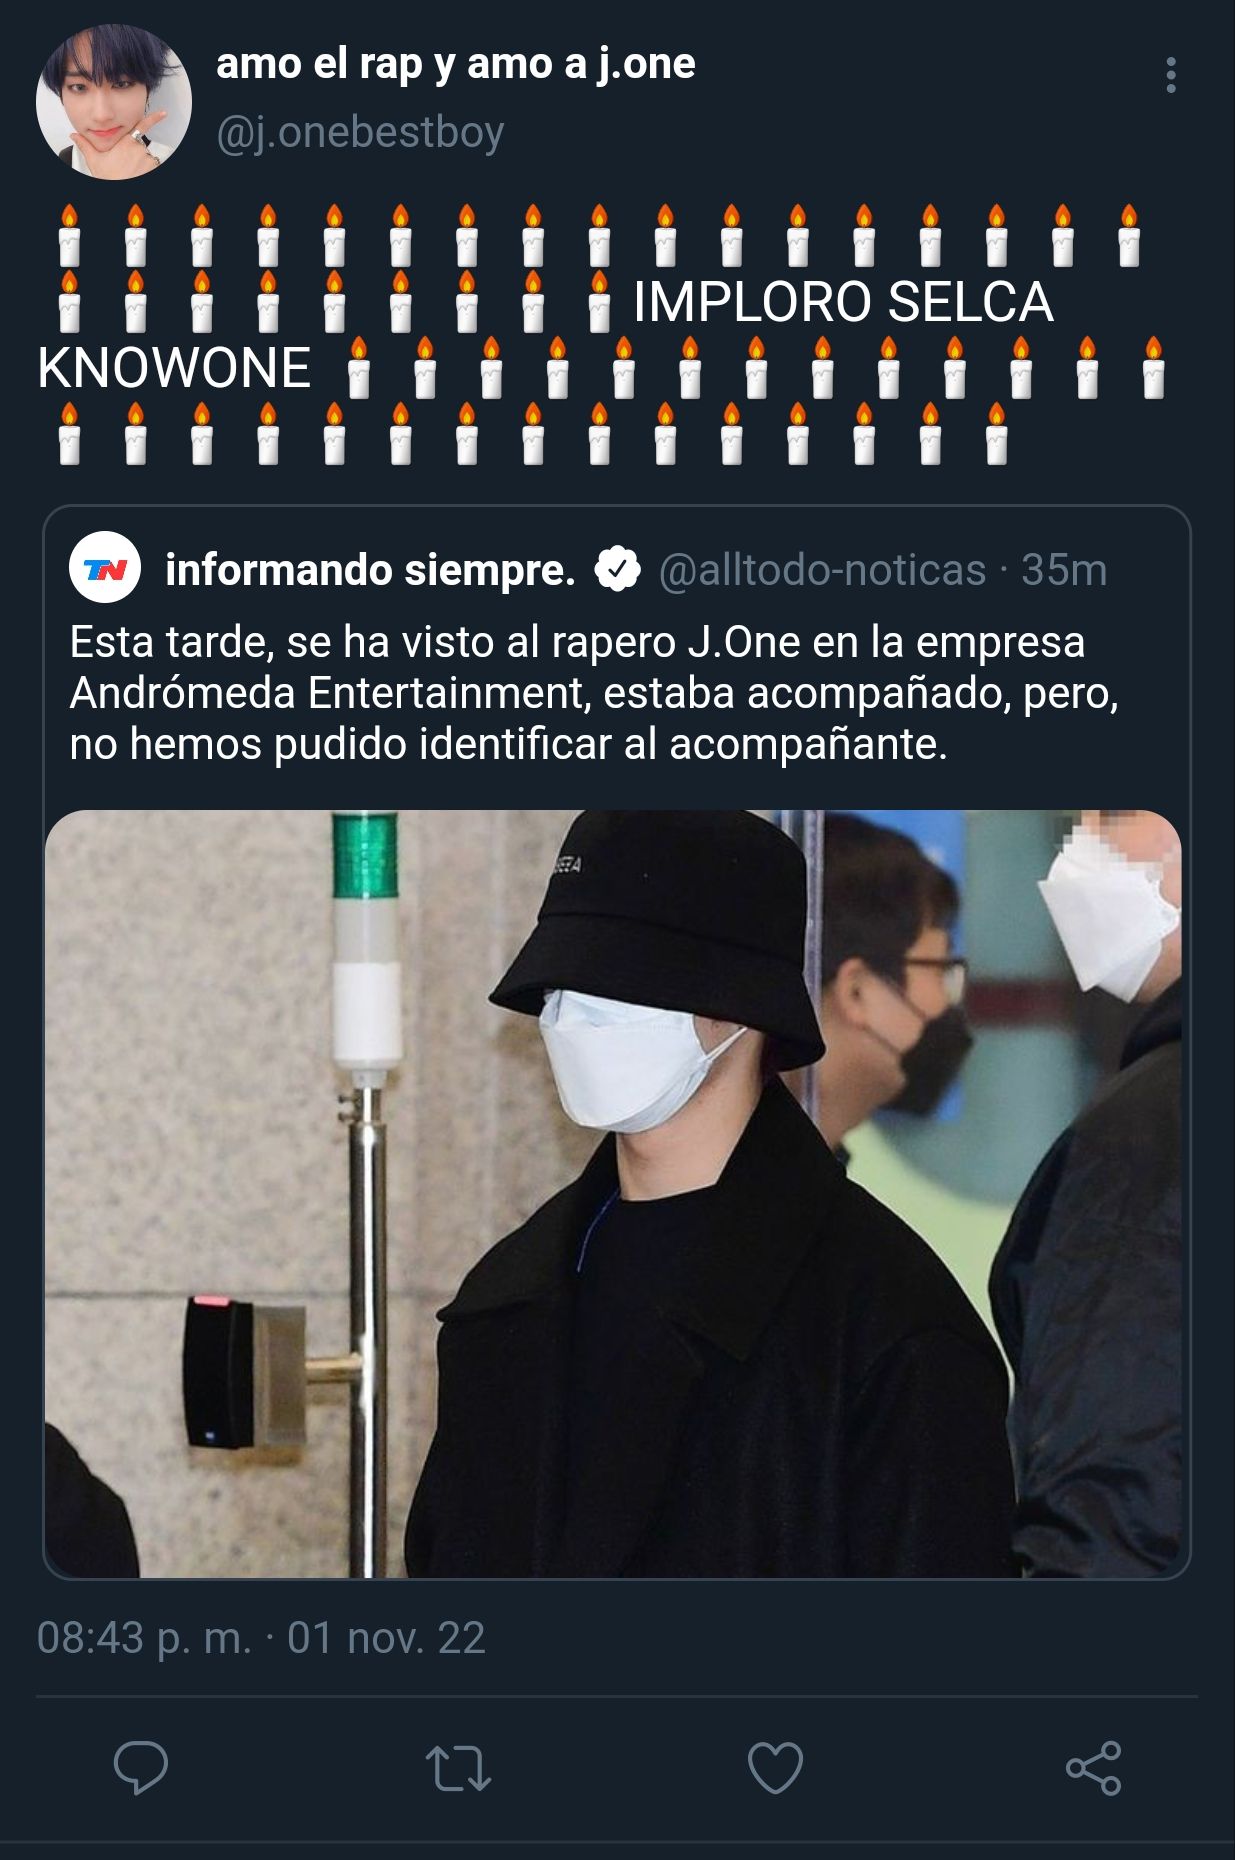This screenshot has height=1860, width=1235.
Task: Tap the date '01 nov. 22'
Action: coord(386,1638)
